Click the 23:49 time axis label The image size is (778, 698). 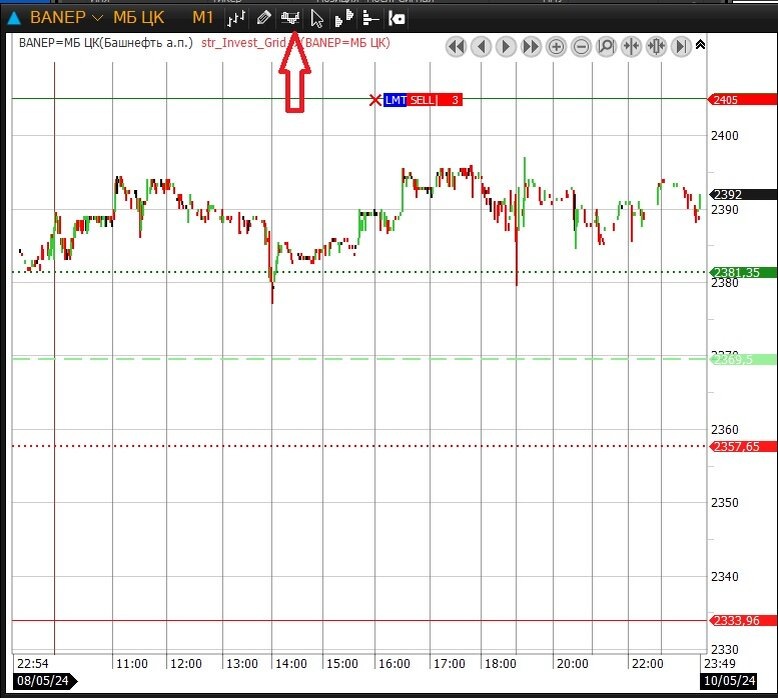719,663
